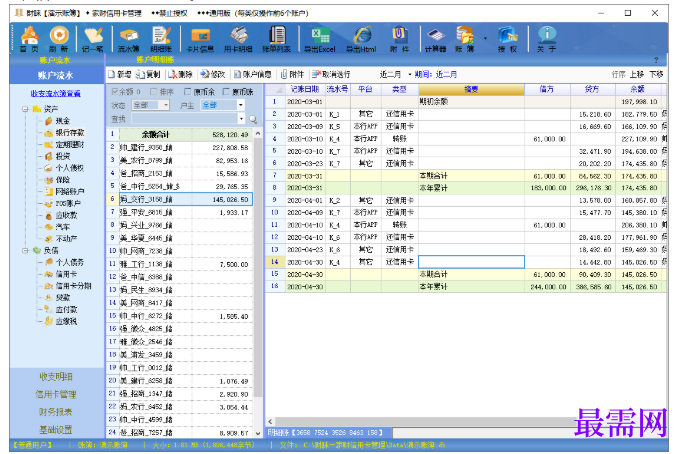Open the 关于 about icon

547,39
